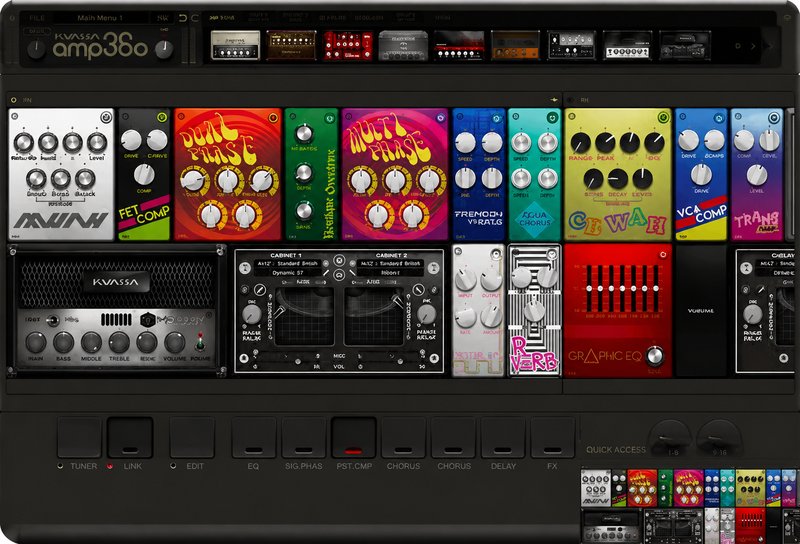Open the FILE menu in the top bar
Image resolution: width=800 pixels, height=544 pixels.
point(37,18)
